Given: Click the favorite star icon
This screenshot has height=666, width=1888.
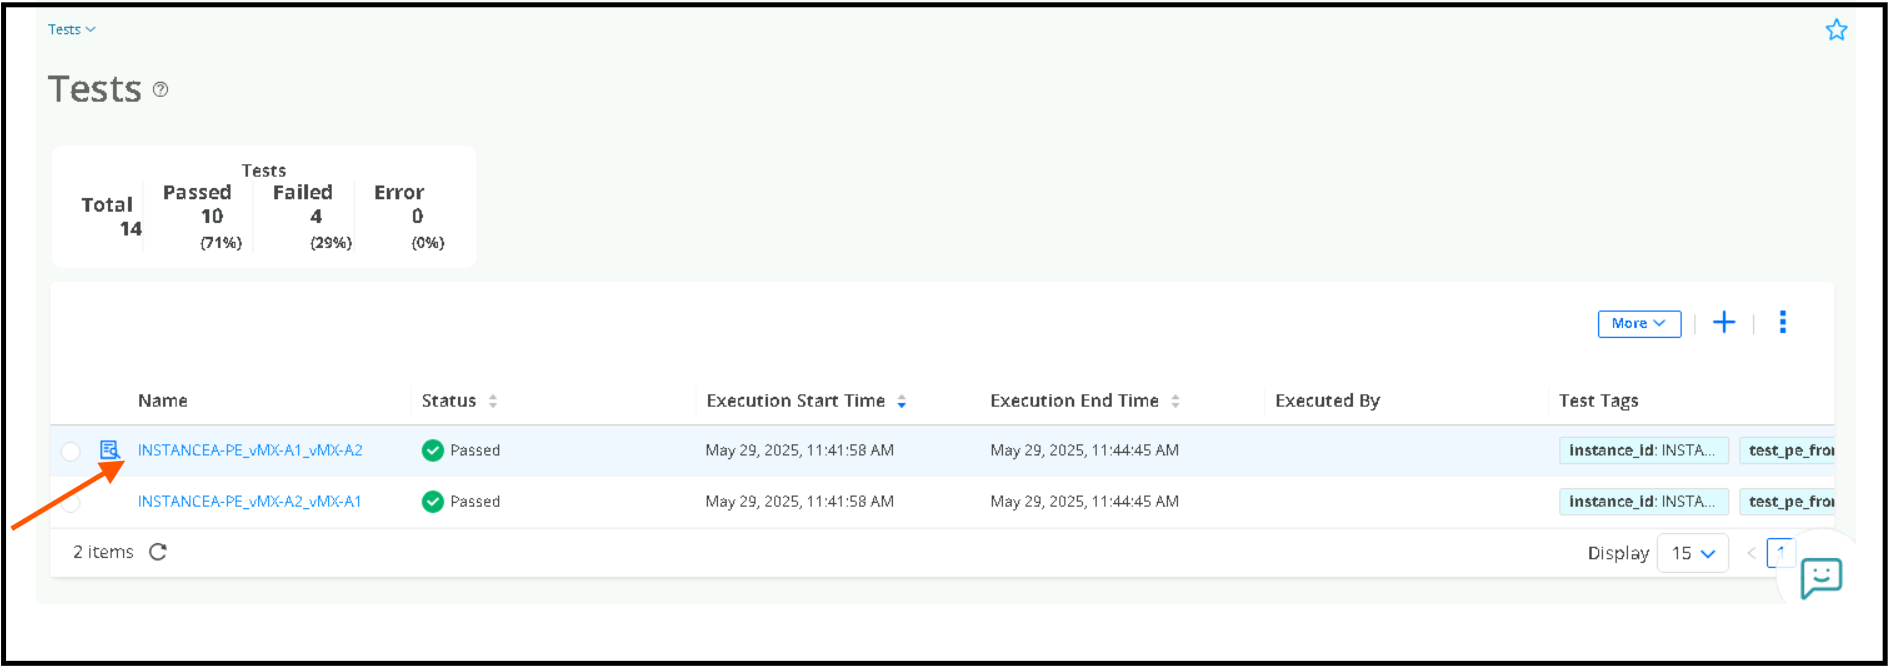Looking at the screenshot, I should [1836, 30].
